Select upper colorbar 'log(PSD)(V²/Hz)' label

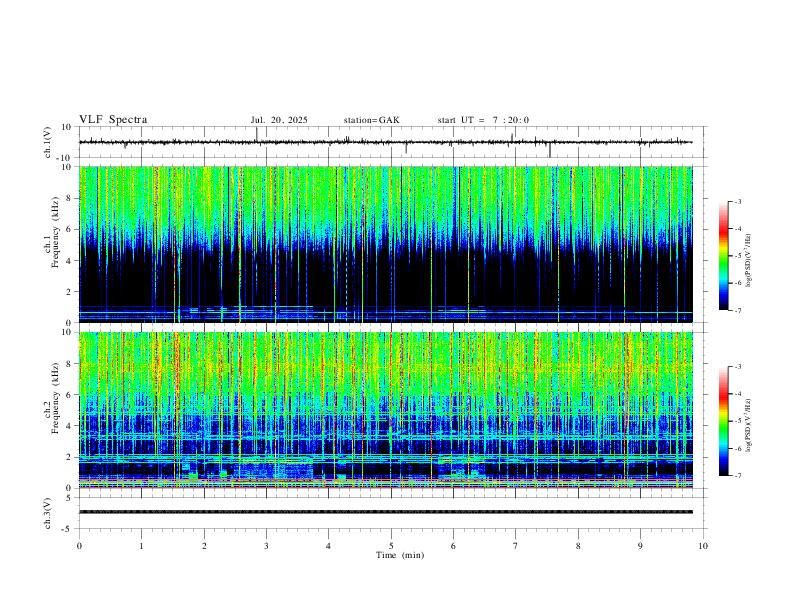tap(749, 261)
